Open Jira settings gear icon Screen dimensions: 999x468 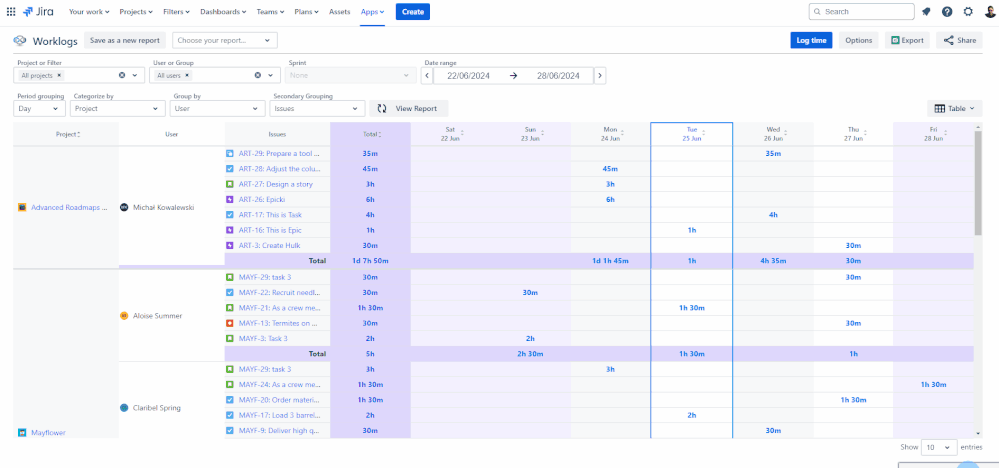967,12
